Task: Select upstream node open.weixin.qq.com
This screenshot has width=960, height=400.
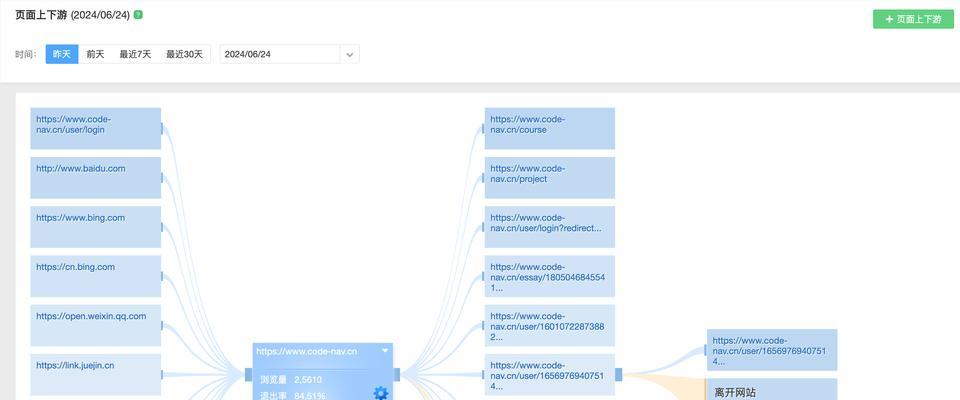Action: 96,325
